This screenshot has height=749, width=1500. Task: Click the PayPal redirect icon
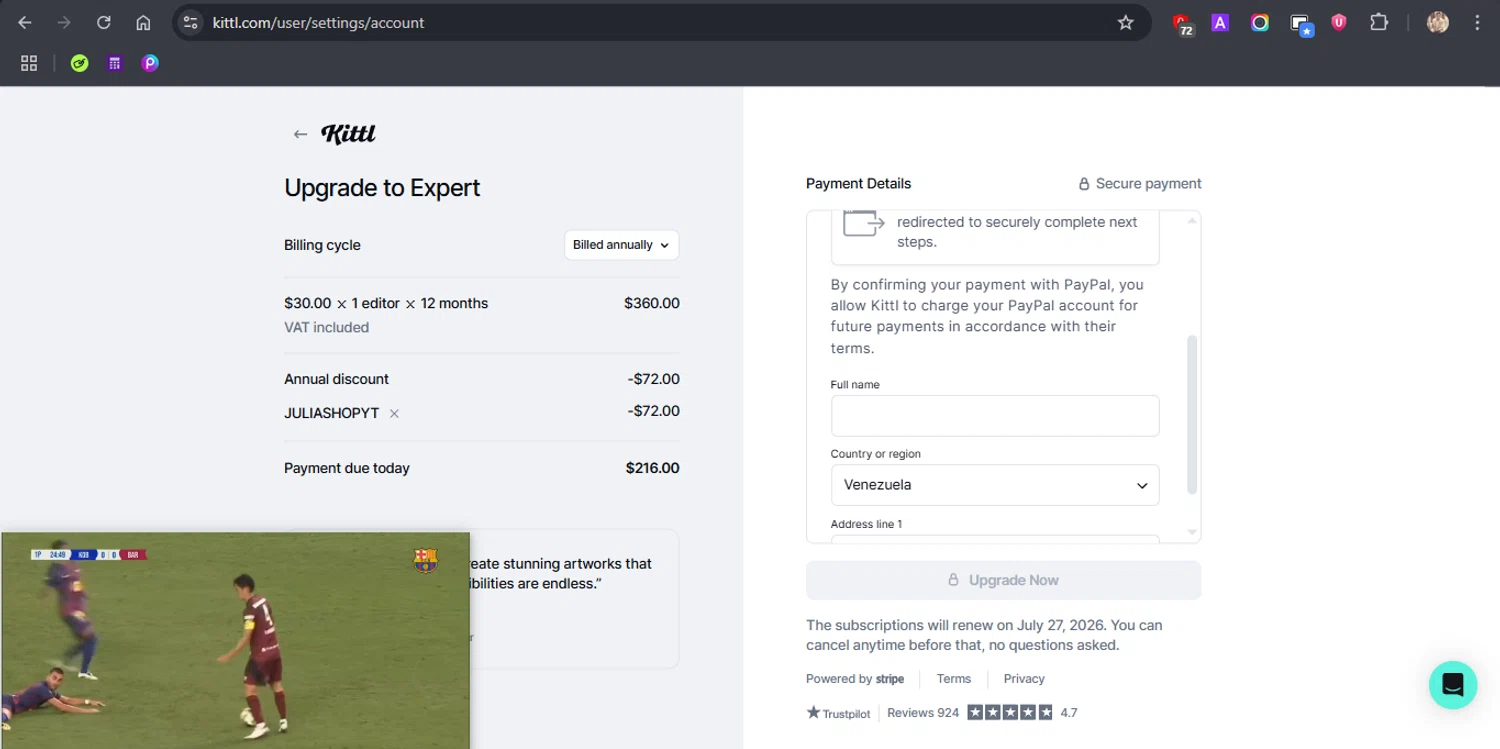pyautogui.click(x=864, y=223)
